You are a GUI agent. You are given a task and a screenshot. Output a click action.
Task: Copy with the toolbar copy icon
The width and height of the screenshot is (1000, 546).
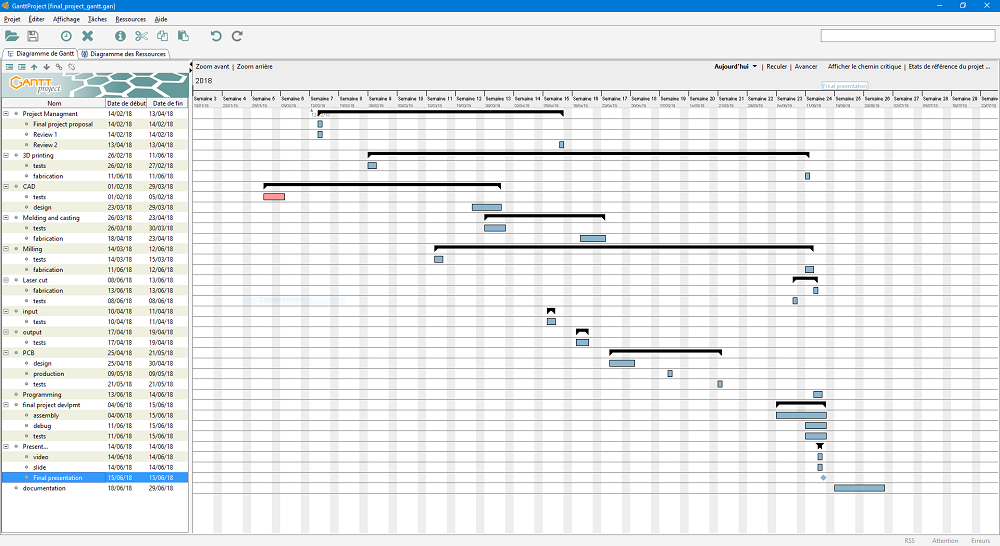163,36
